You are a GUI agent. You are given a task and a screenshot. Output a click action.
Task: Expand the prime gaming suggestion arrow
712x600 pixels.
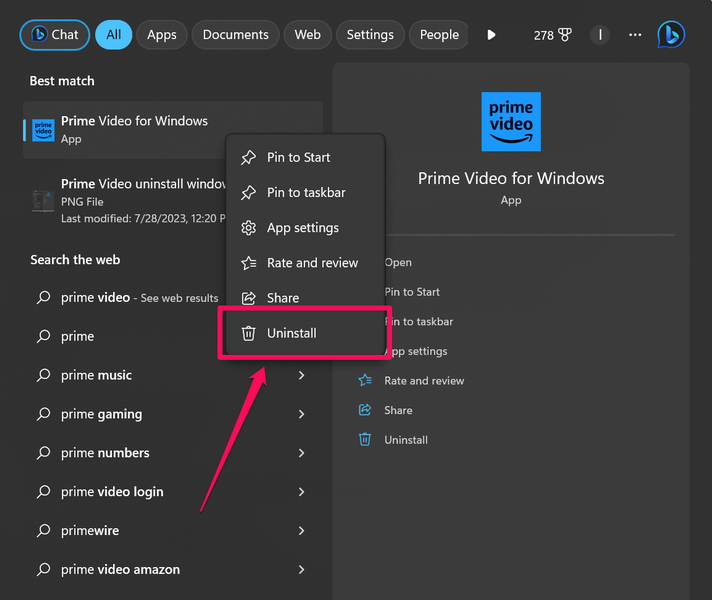point(302,415)
